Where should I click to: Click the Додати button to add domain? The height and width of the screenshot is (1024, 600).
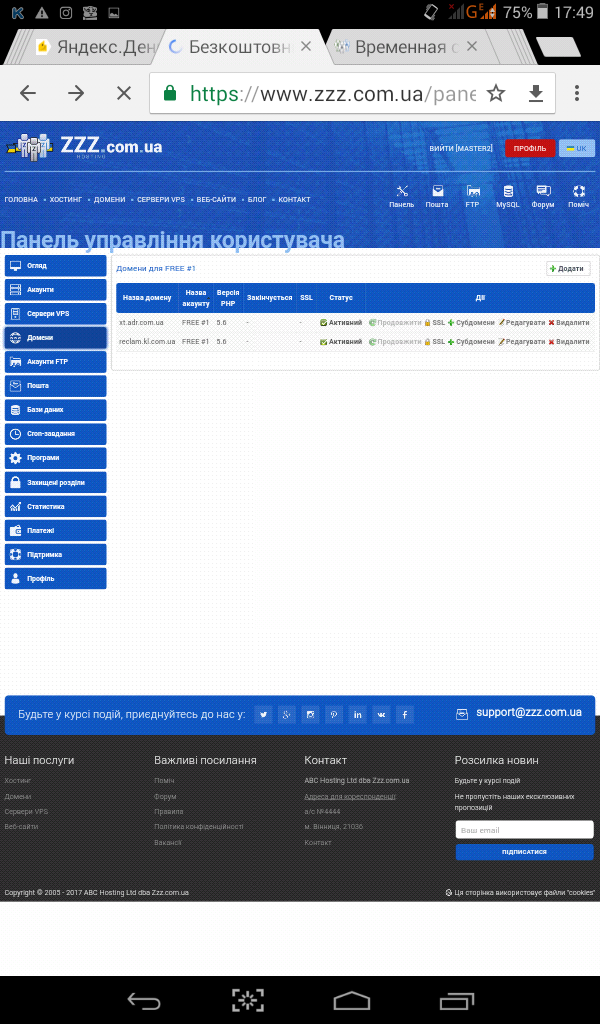pos(568,269)
